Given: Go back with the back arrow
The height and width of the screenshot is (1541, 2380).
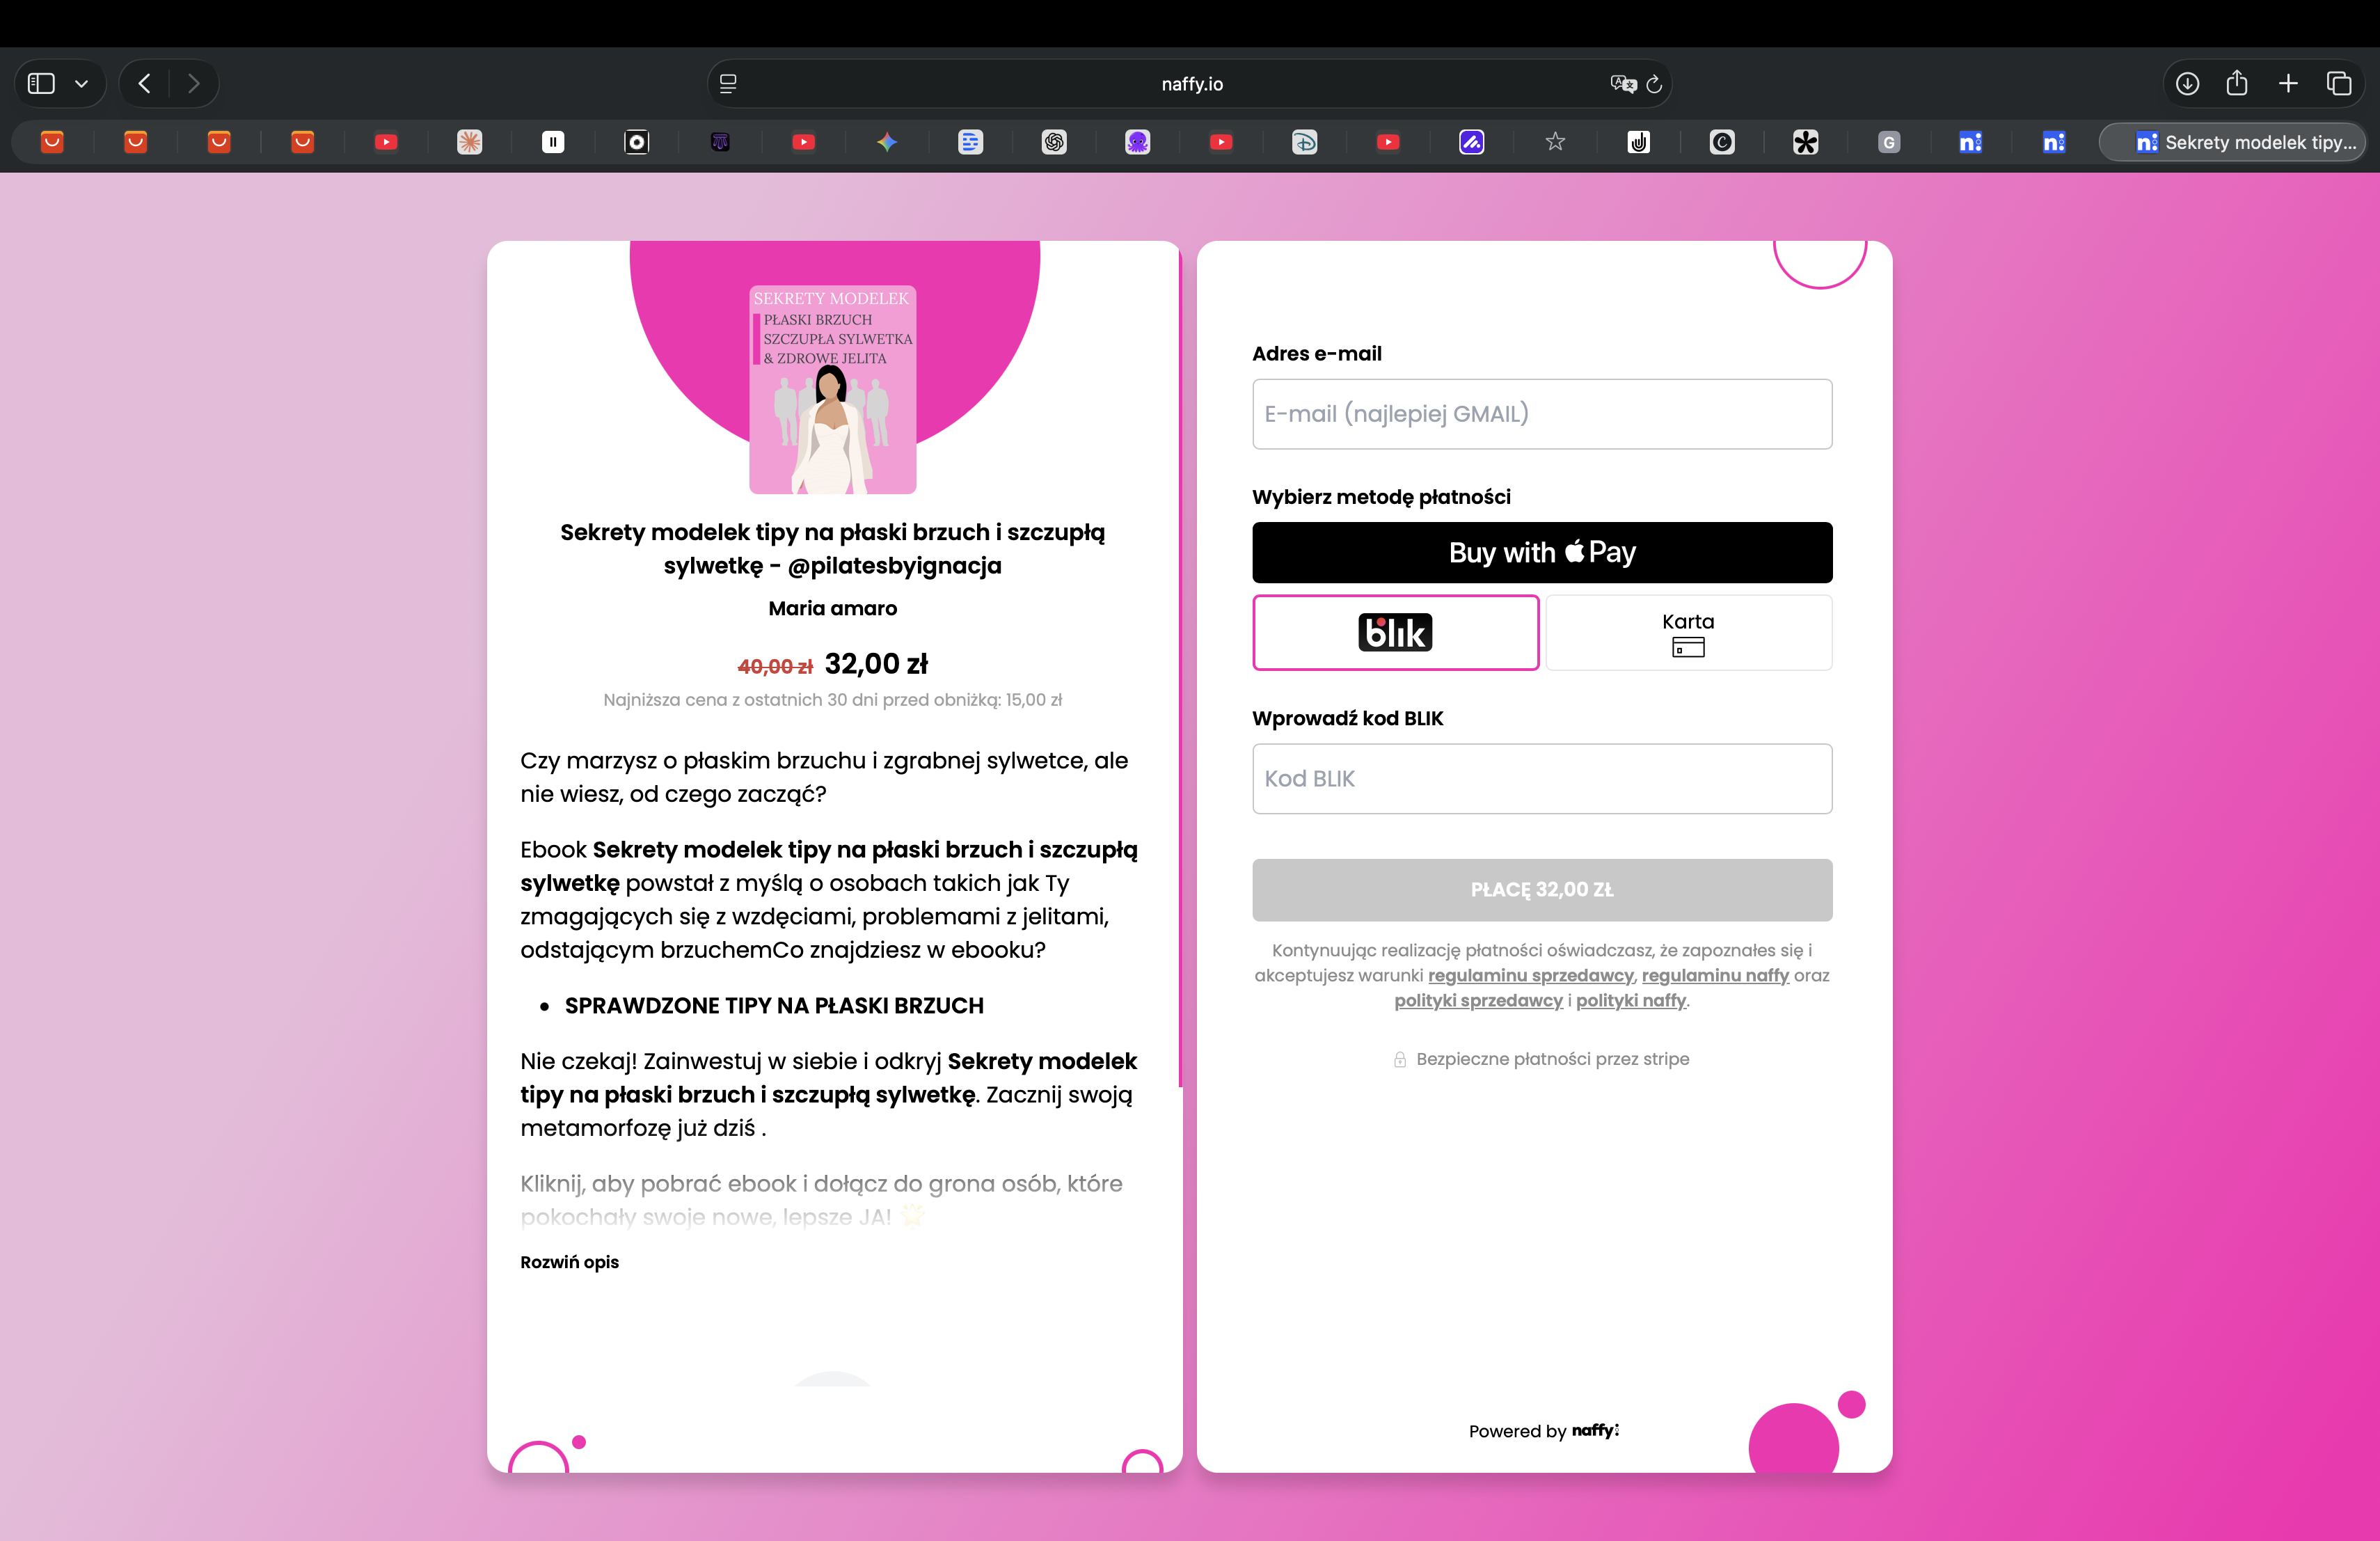Looking at the screenshot, I should (x=145, y=84).
